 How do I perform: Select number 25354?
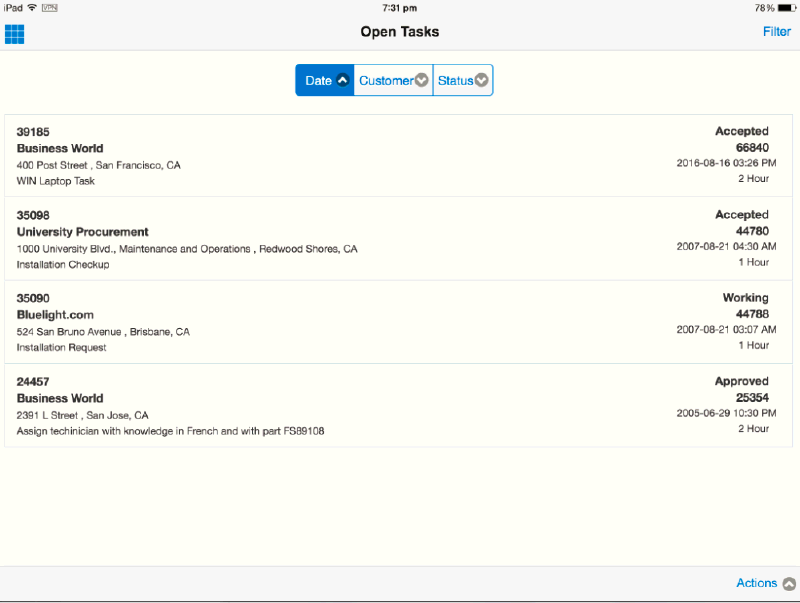pyautogui.click(x=752, y=397)
